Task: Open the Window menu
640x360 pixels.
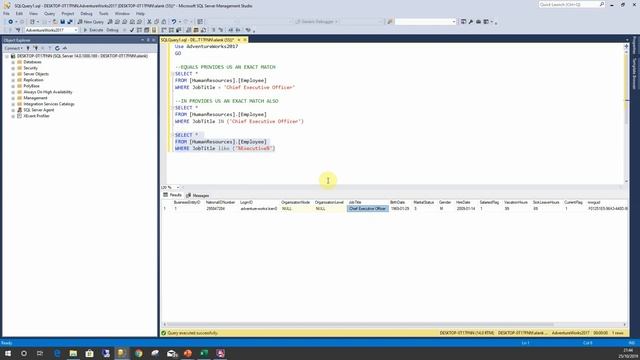Action: coord(122,13)
